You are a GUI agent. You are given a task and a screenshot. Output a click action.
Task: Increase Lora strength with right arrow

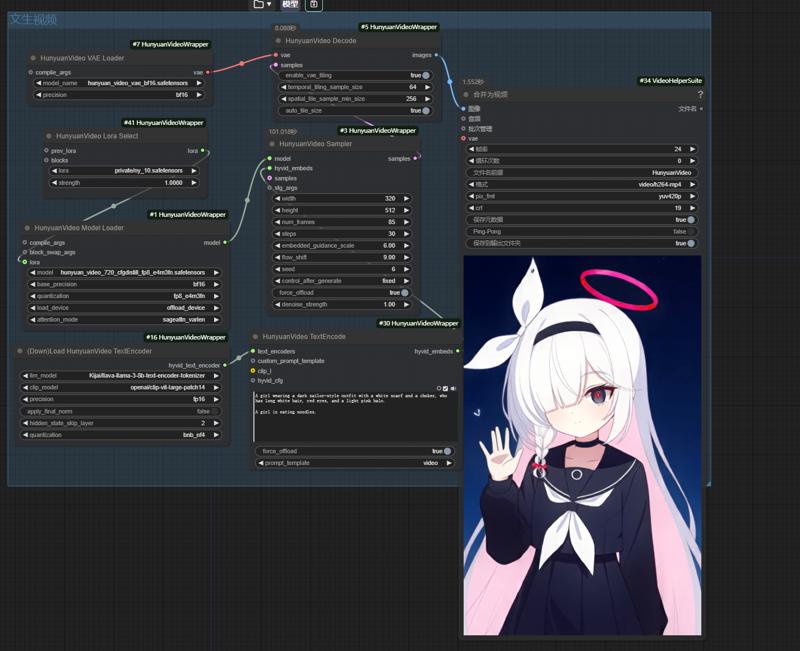coord(194,183)
